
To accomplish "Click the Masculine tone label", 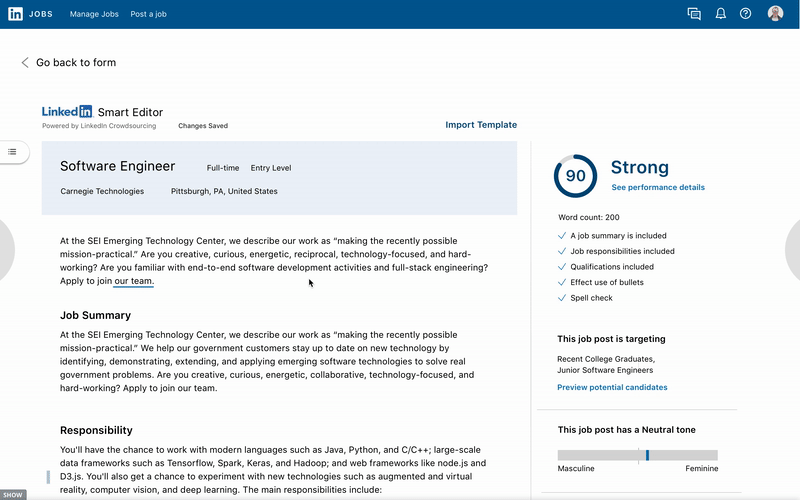I will [576, 468].
